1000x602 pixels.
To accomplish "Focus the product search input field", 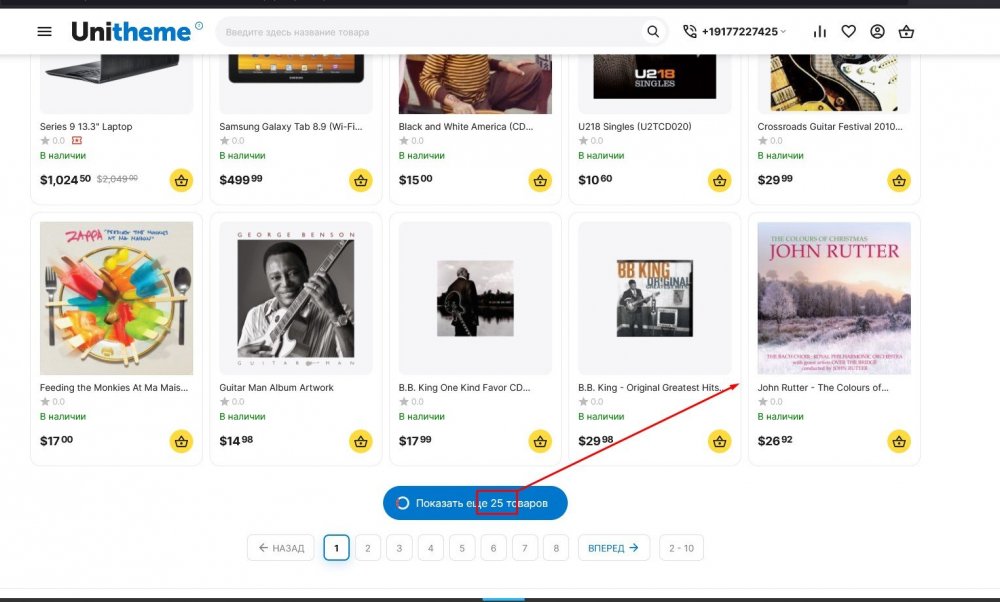I will click(430, 32).
